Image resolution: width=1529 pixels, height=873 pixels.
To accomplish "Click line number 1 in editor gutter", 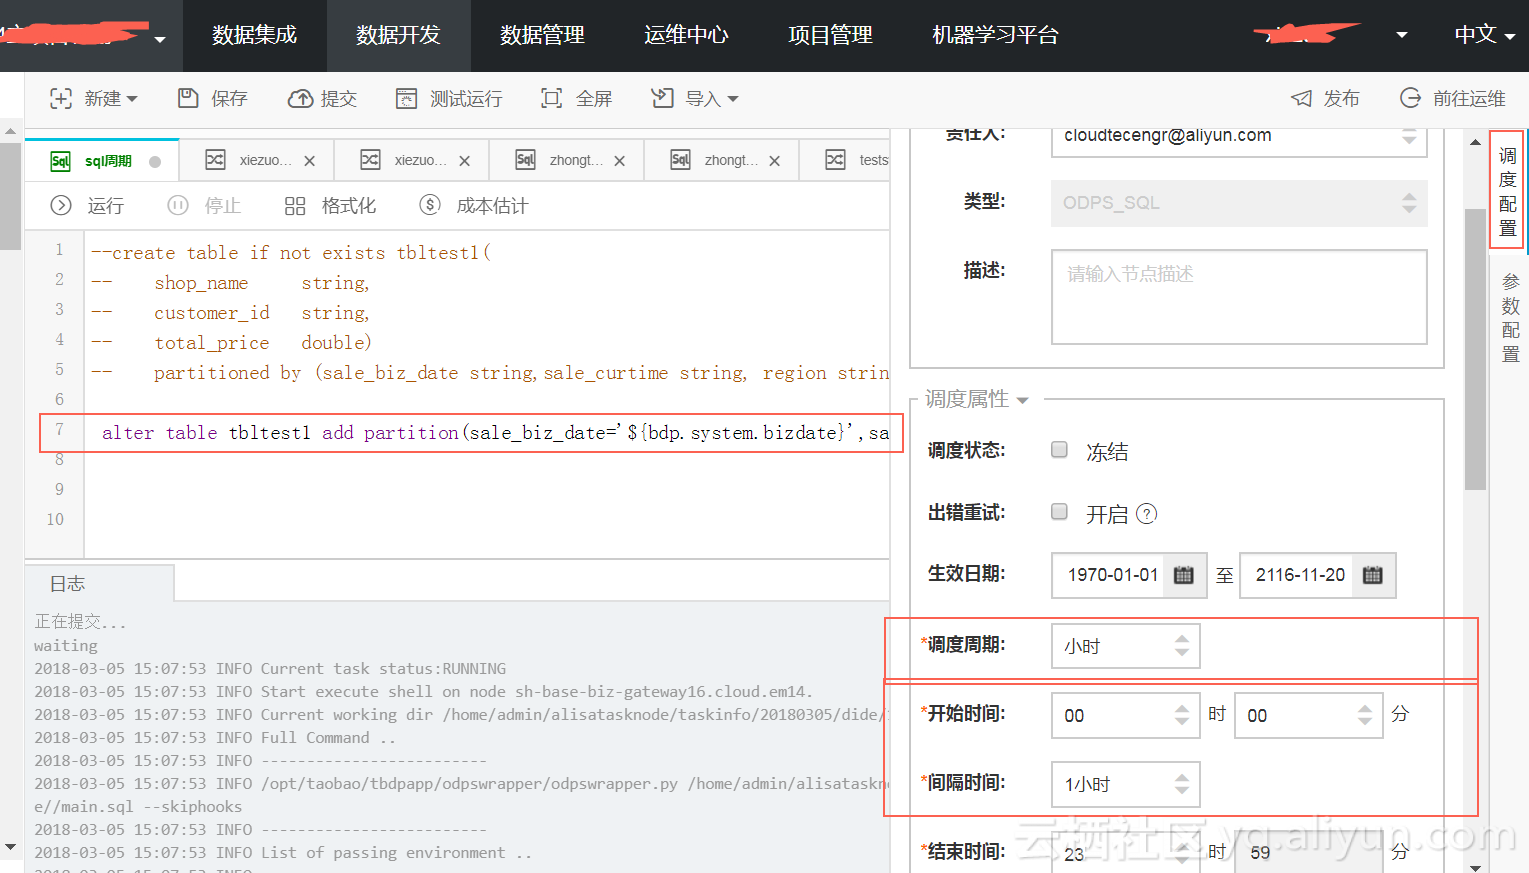I will click(59, 250).
